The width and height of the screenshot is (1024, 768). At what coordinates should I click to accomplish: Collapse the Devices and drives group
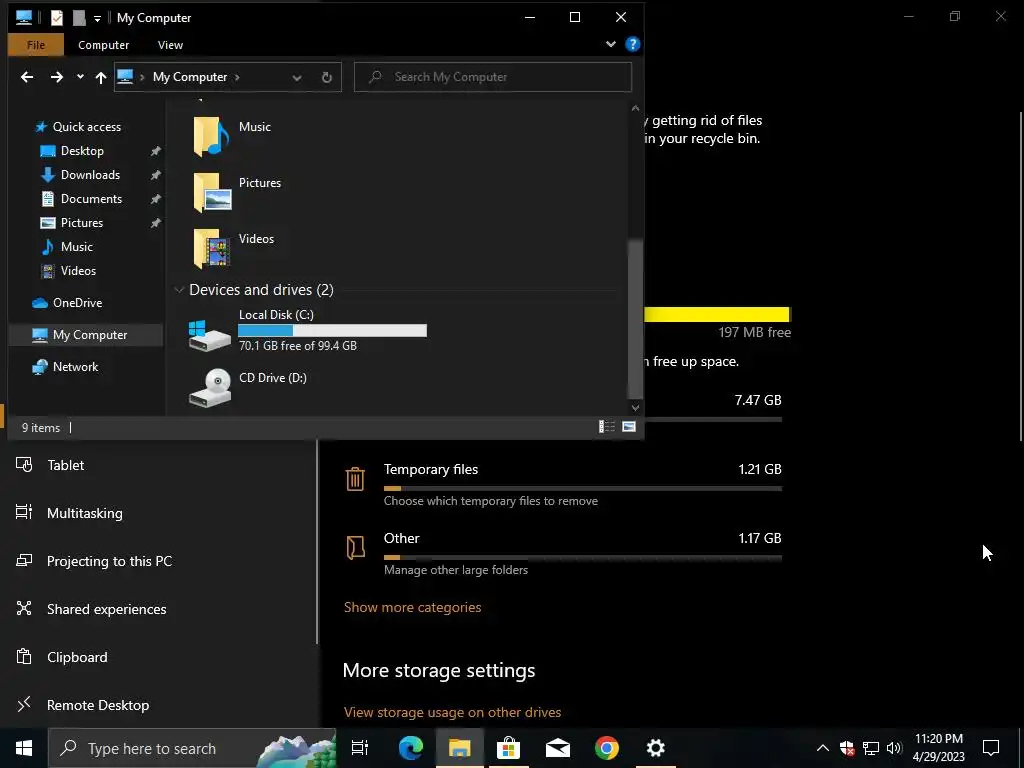coord(179,289)
